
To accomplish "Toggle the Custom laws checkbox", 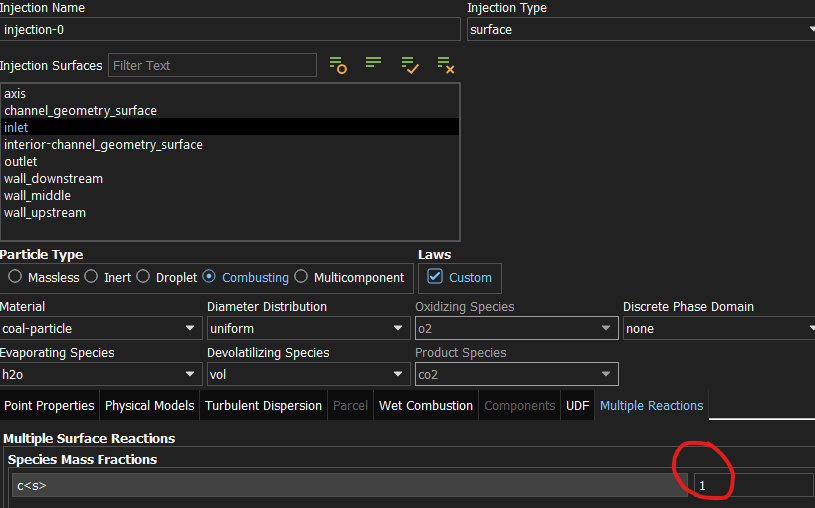I will pyautogui.click(x=435, y=277).
